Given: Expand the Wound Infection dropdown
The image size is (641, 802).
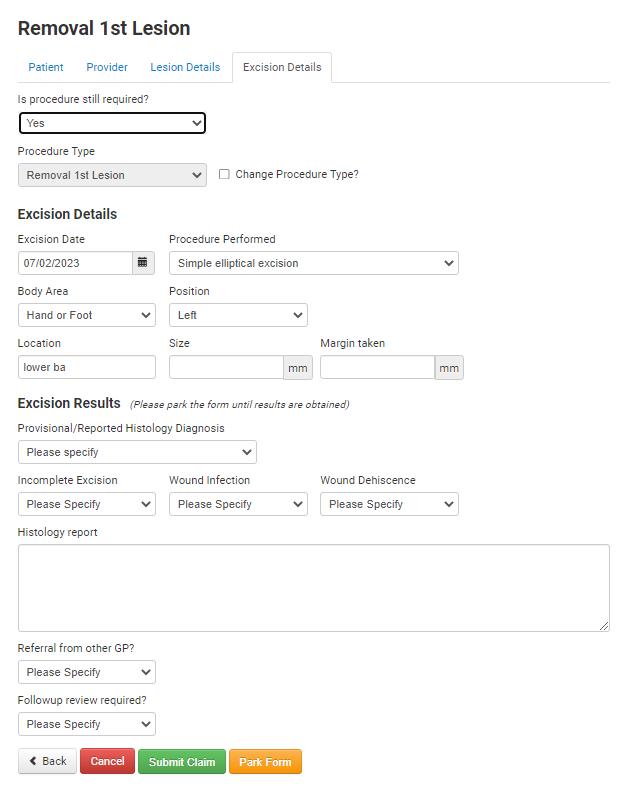Looking at the screenshot, I should pyautogui.click(x=238, y=504).
